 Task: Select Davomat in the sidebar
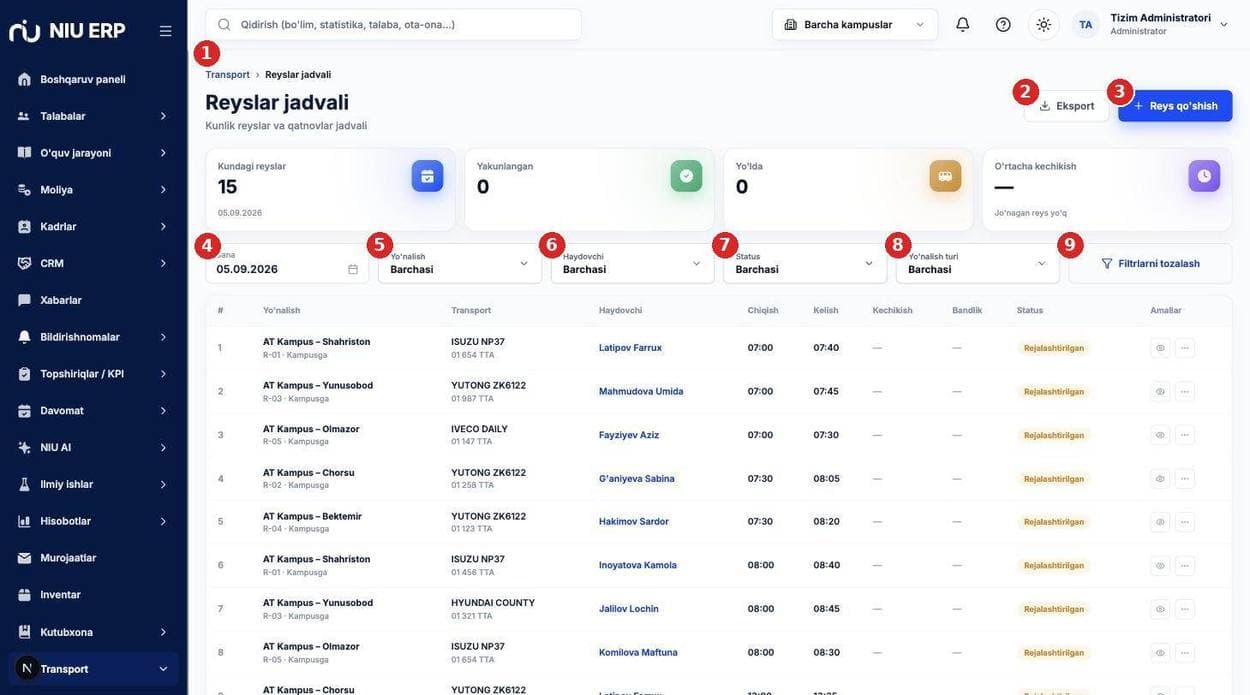(x=93, y=411)
